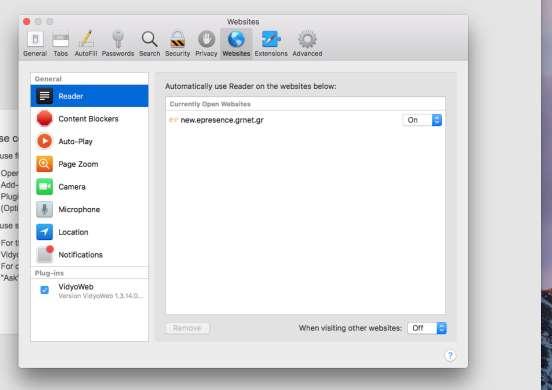Open the Search preferences pane
Screen dimensions: 552x390
click(149, 44)
